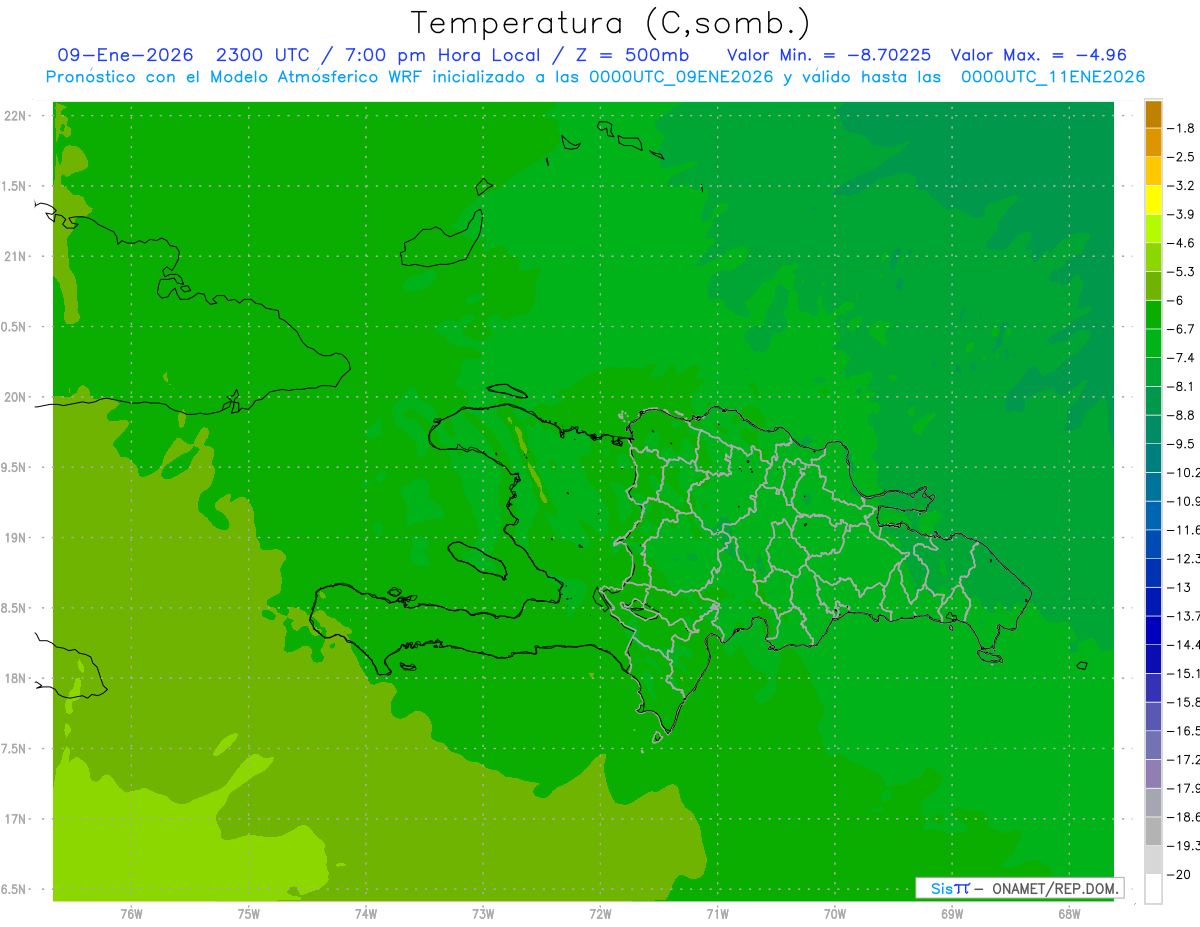Viewport: 1200px width, 927px height.
Task: Click the "-3.9" color scale label
Action: tap(1183, 214)
